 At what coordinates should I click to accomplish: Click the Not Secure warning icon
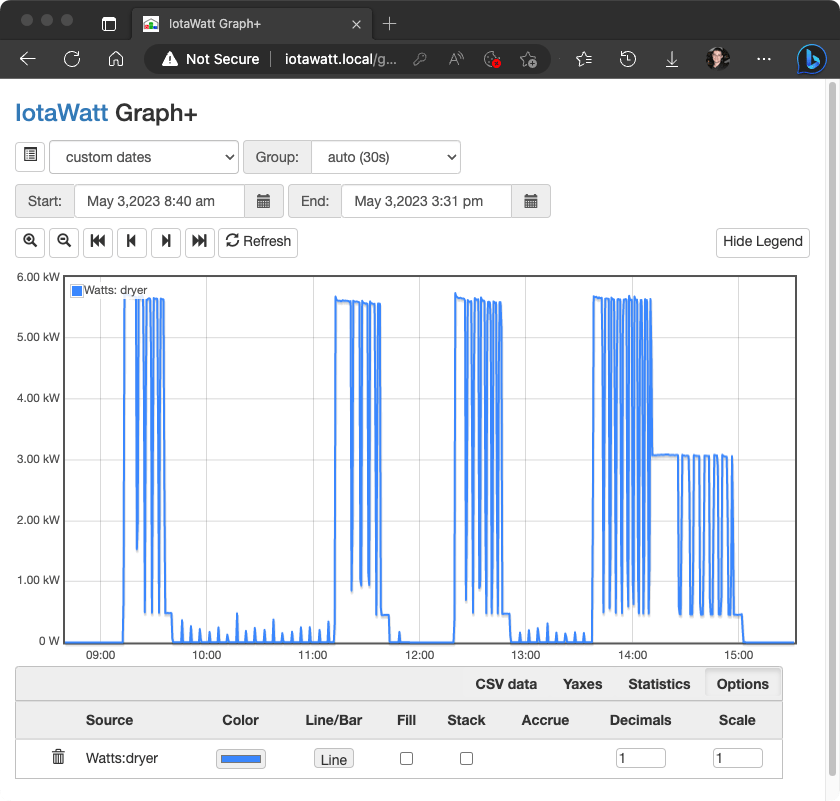click(170, 59)
